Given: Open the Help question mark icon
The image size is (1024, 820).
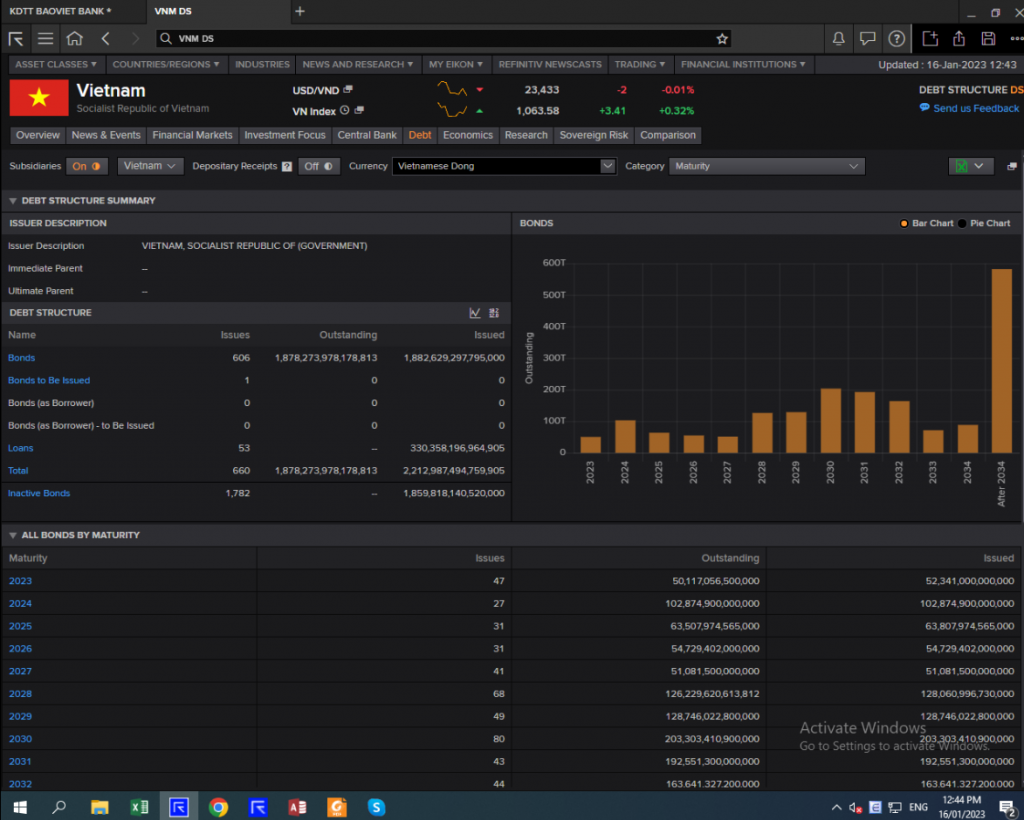Looking at the screenshot, I should point(896,39).
